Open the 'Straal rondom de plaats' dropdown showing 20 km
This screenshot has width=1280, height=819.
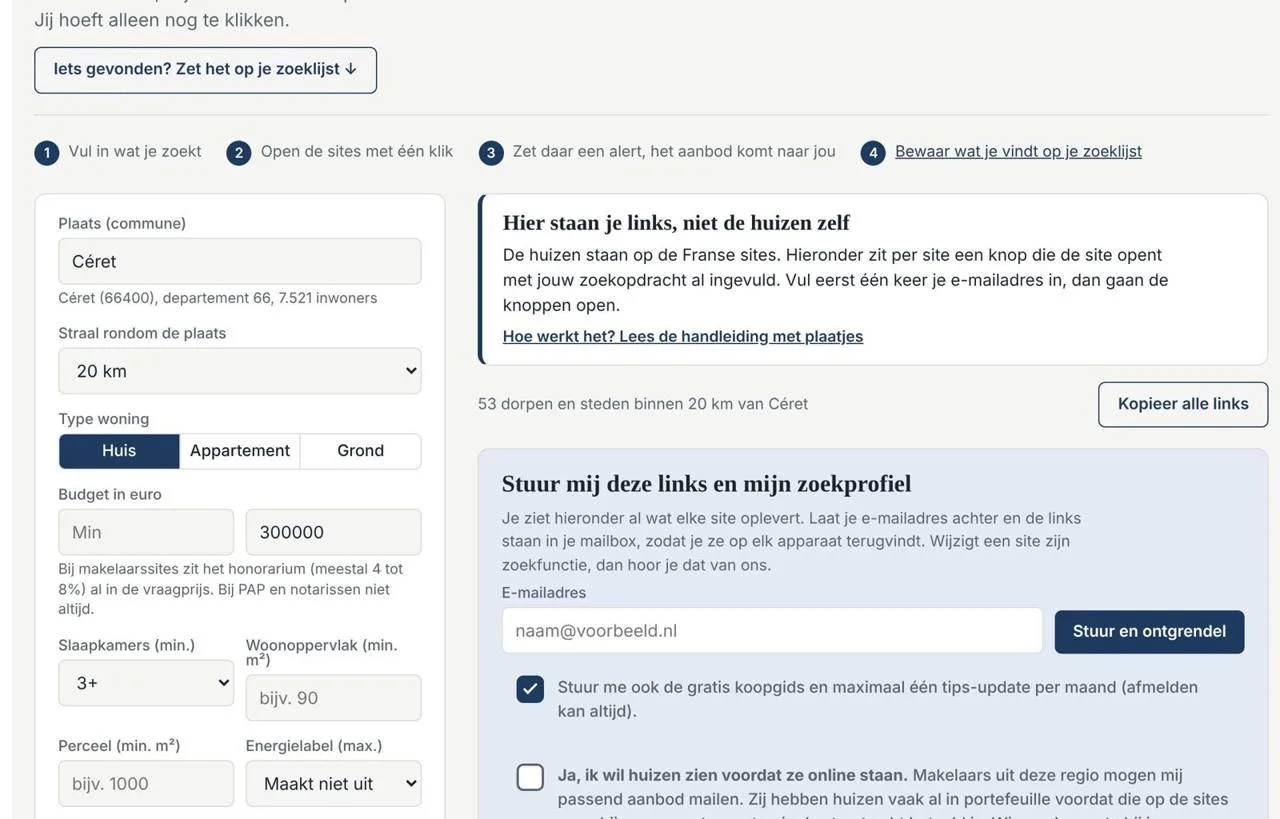240,371
